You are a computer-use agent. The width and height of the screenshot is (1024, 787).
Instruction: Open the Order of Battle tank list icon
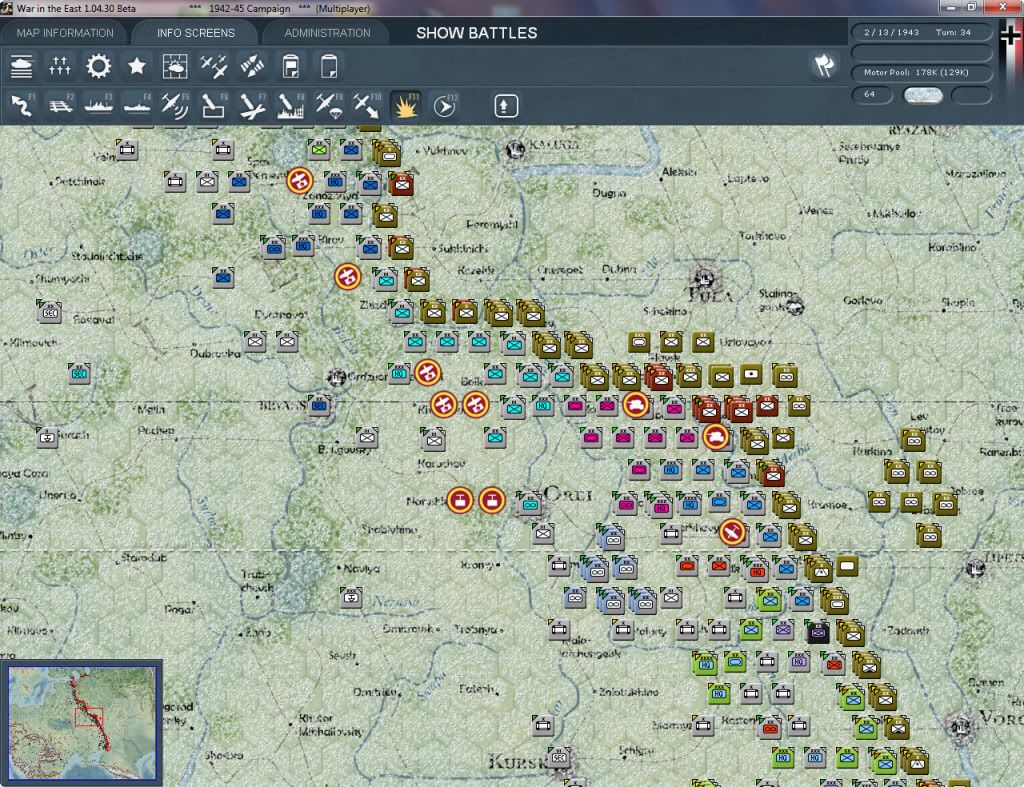point(22,67)
